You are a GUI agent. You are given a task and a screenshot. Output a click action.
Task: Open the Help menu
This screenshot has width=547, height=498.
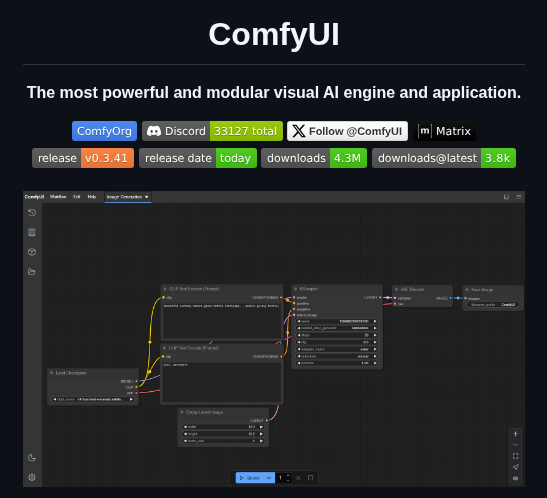click(x=92, y=197)
